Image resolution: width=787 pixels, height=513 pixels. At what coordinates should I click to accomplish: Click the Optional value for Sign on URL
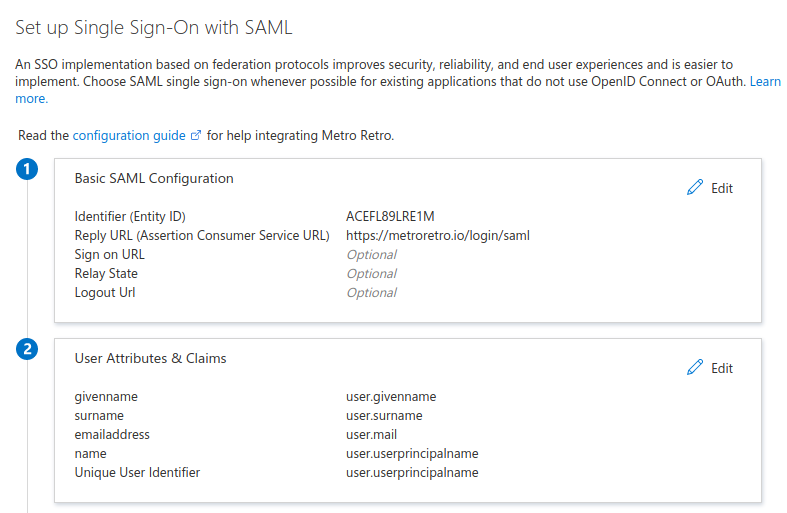click(x=371, y=255)
